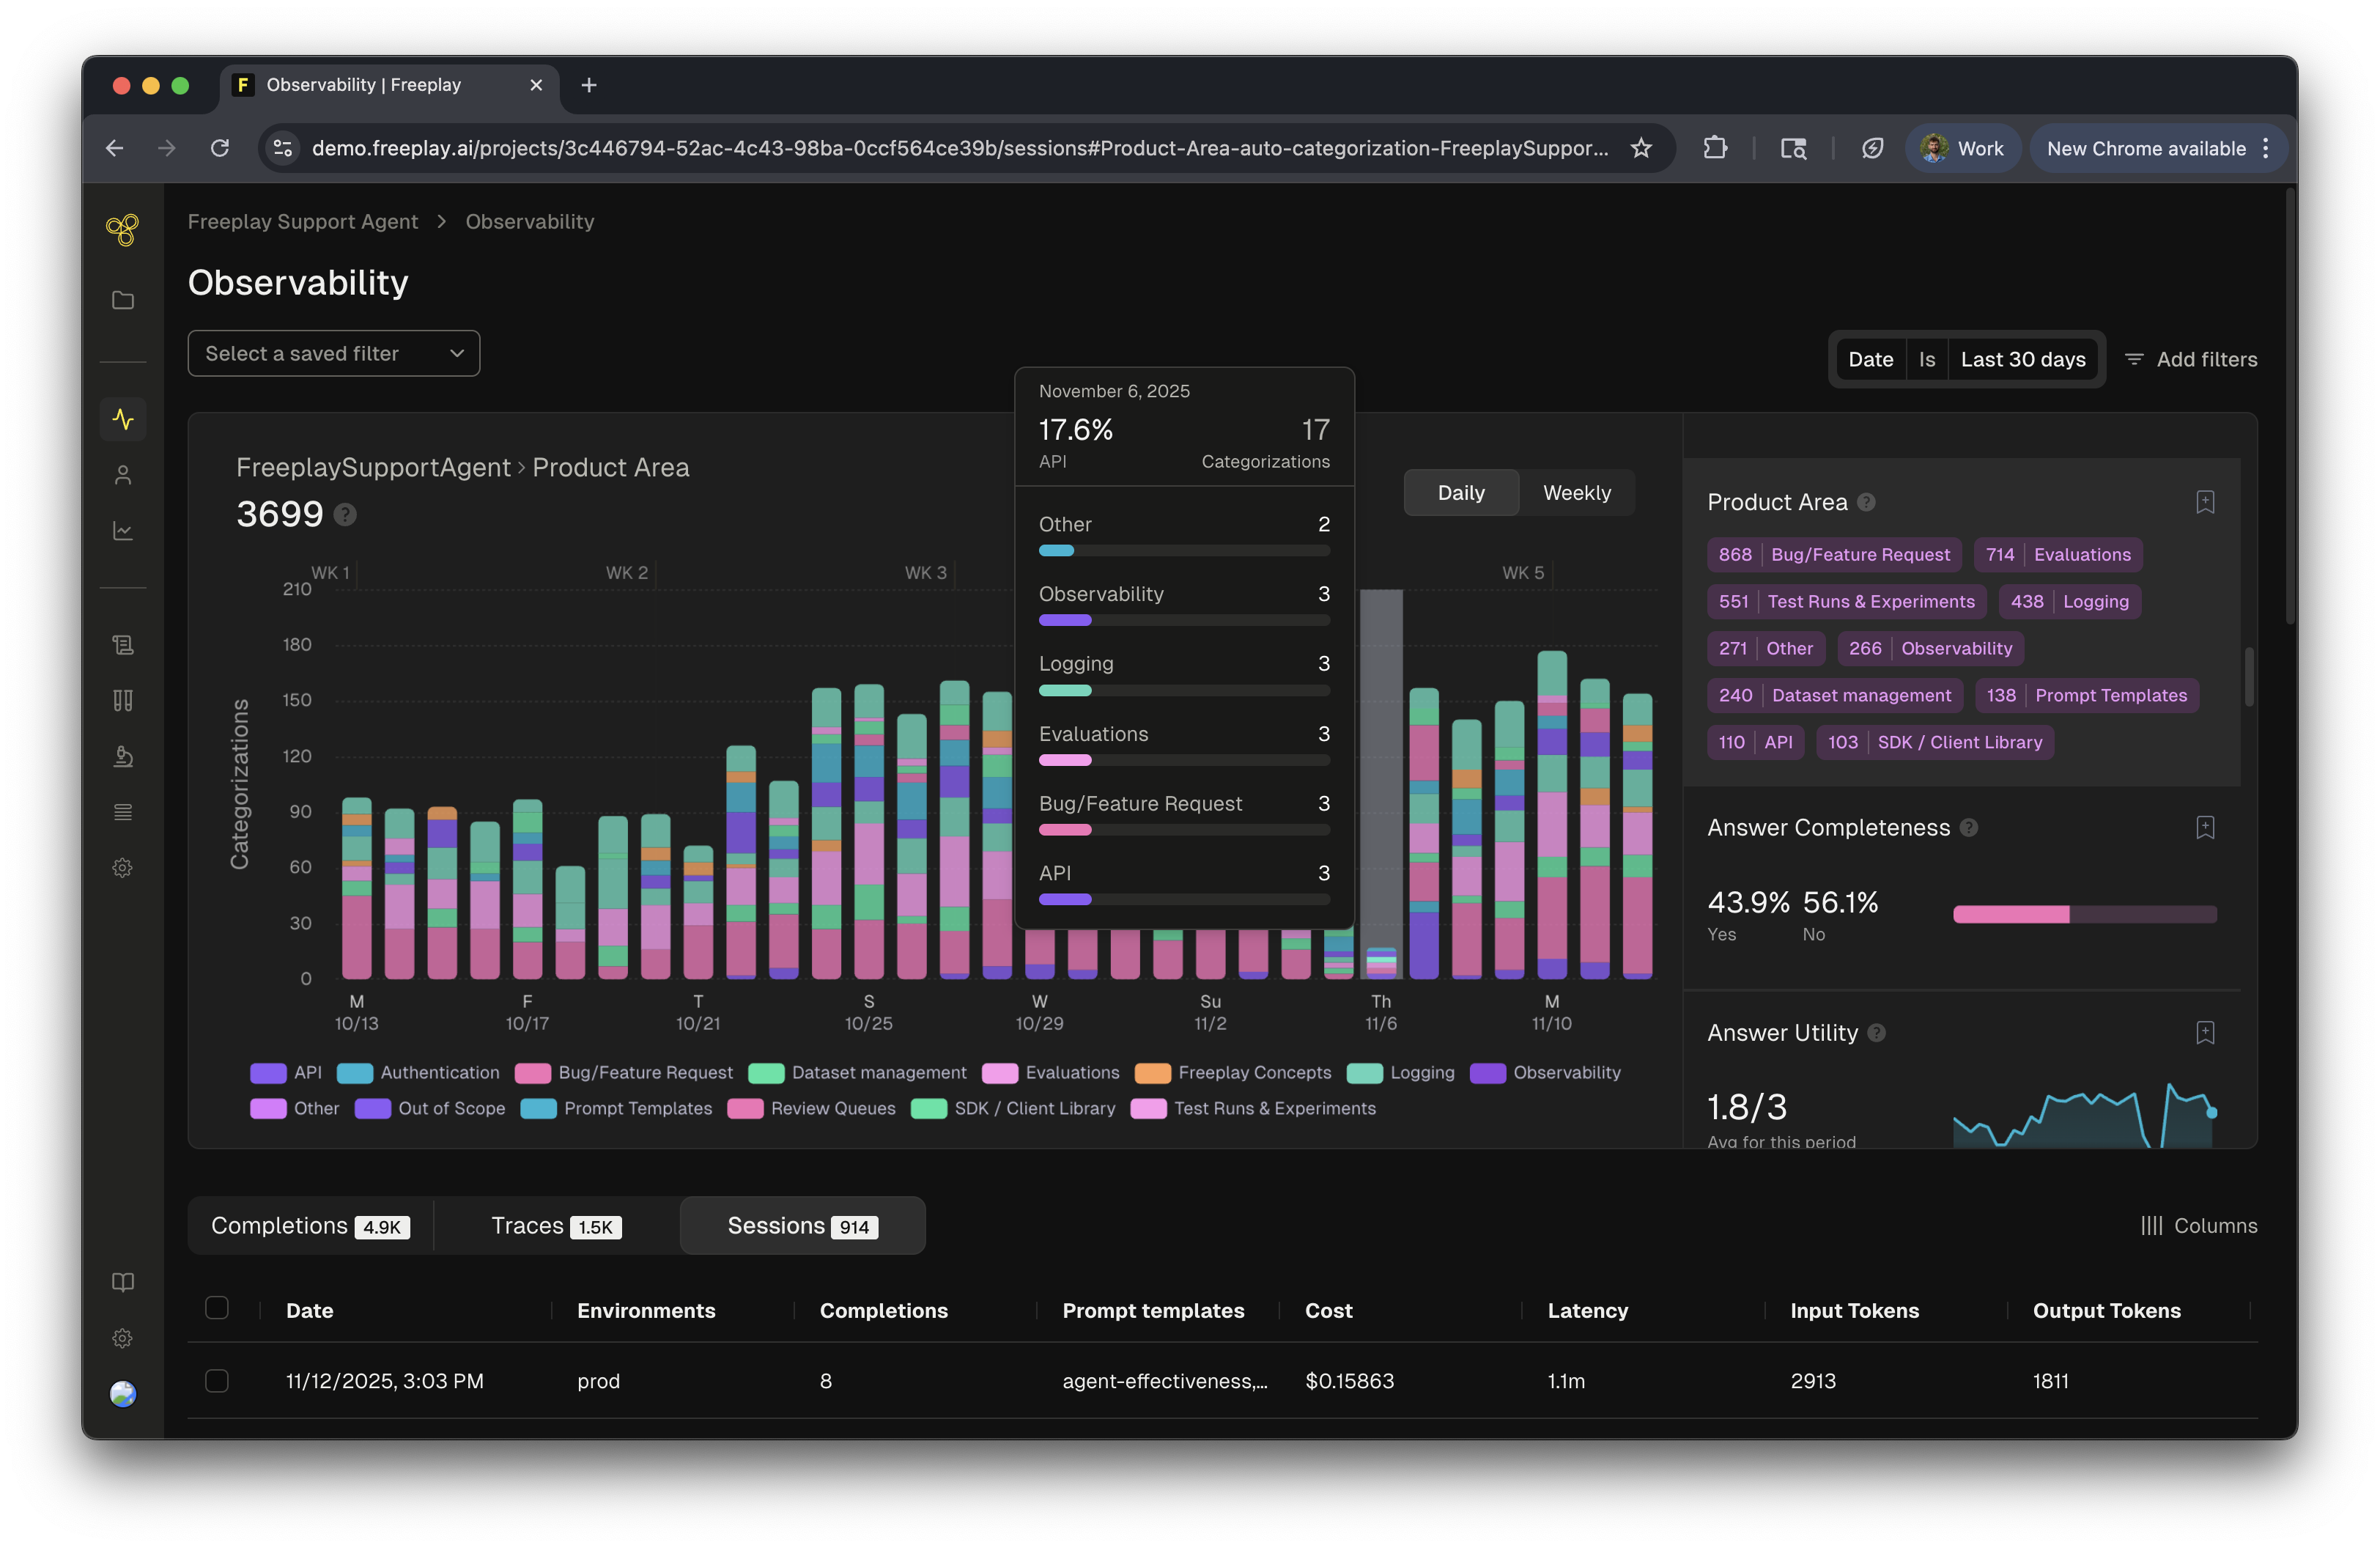The image size is (2380, 1548).
Task: Open the line chart analytics sidebar icon
Action: [x=122, y=531]
